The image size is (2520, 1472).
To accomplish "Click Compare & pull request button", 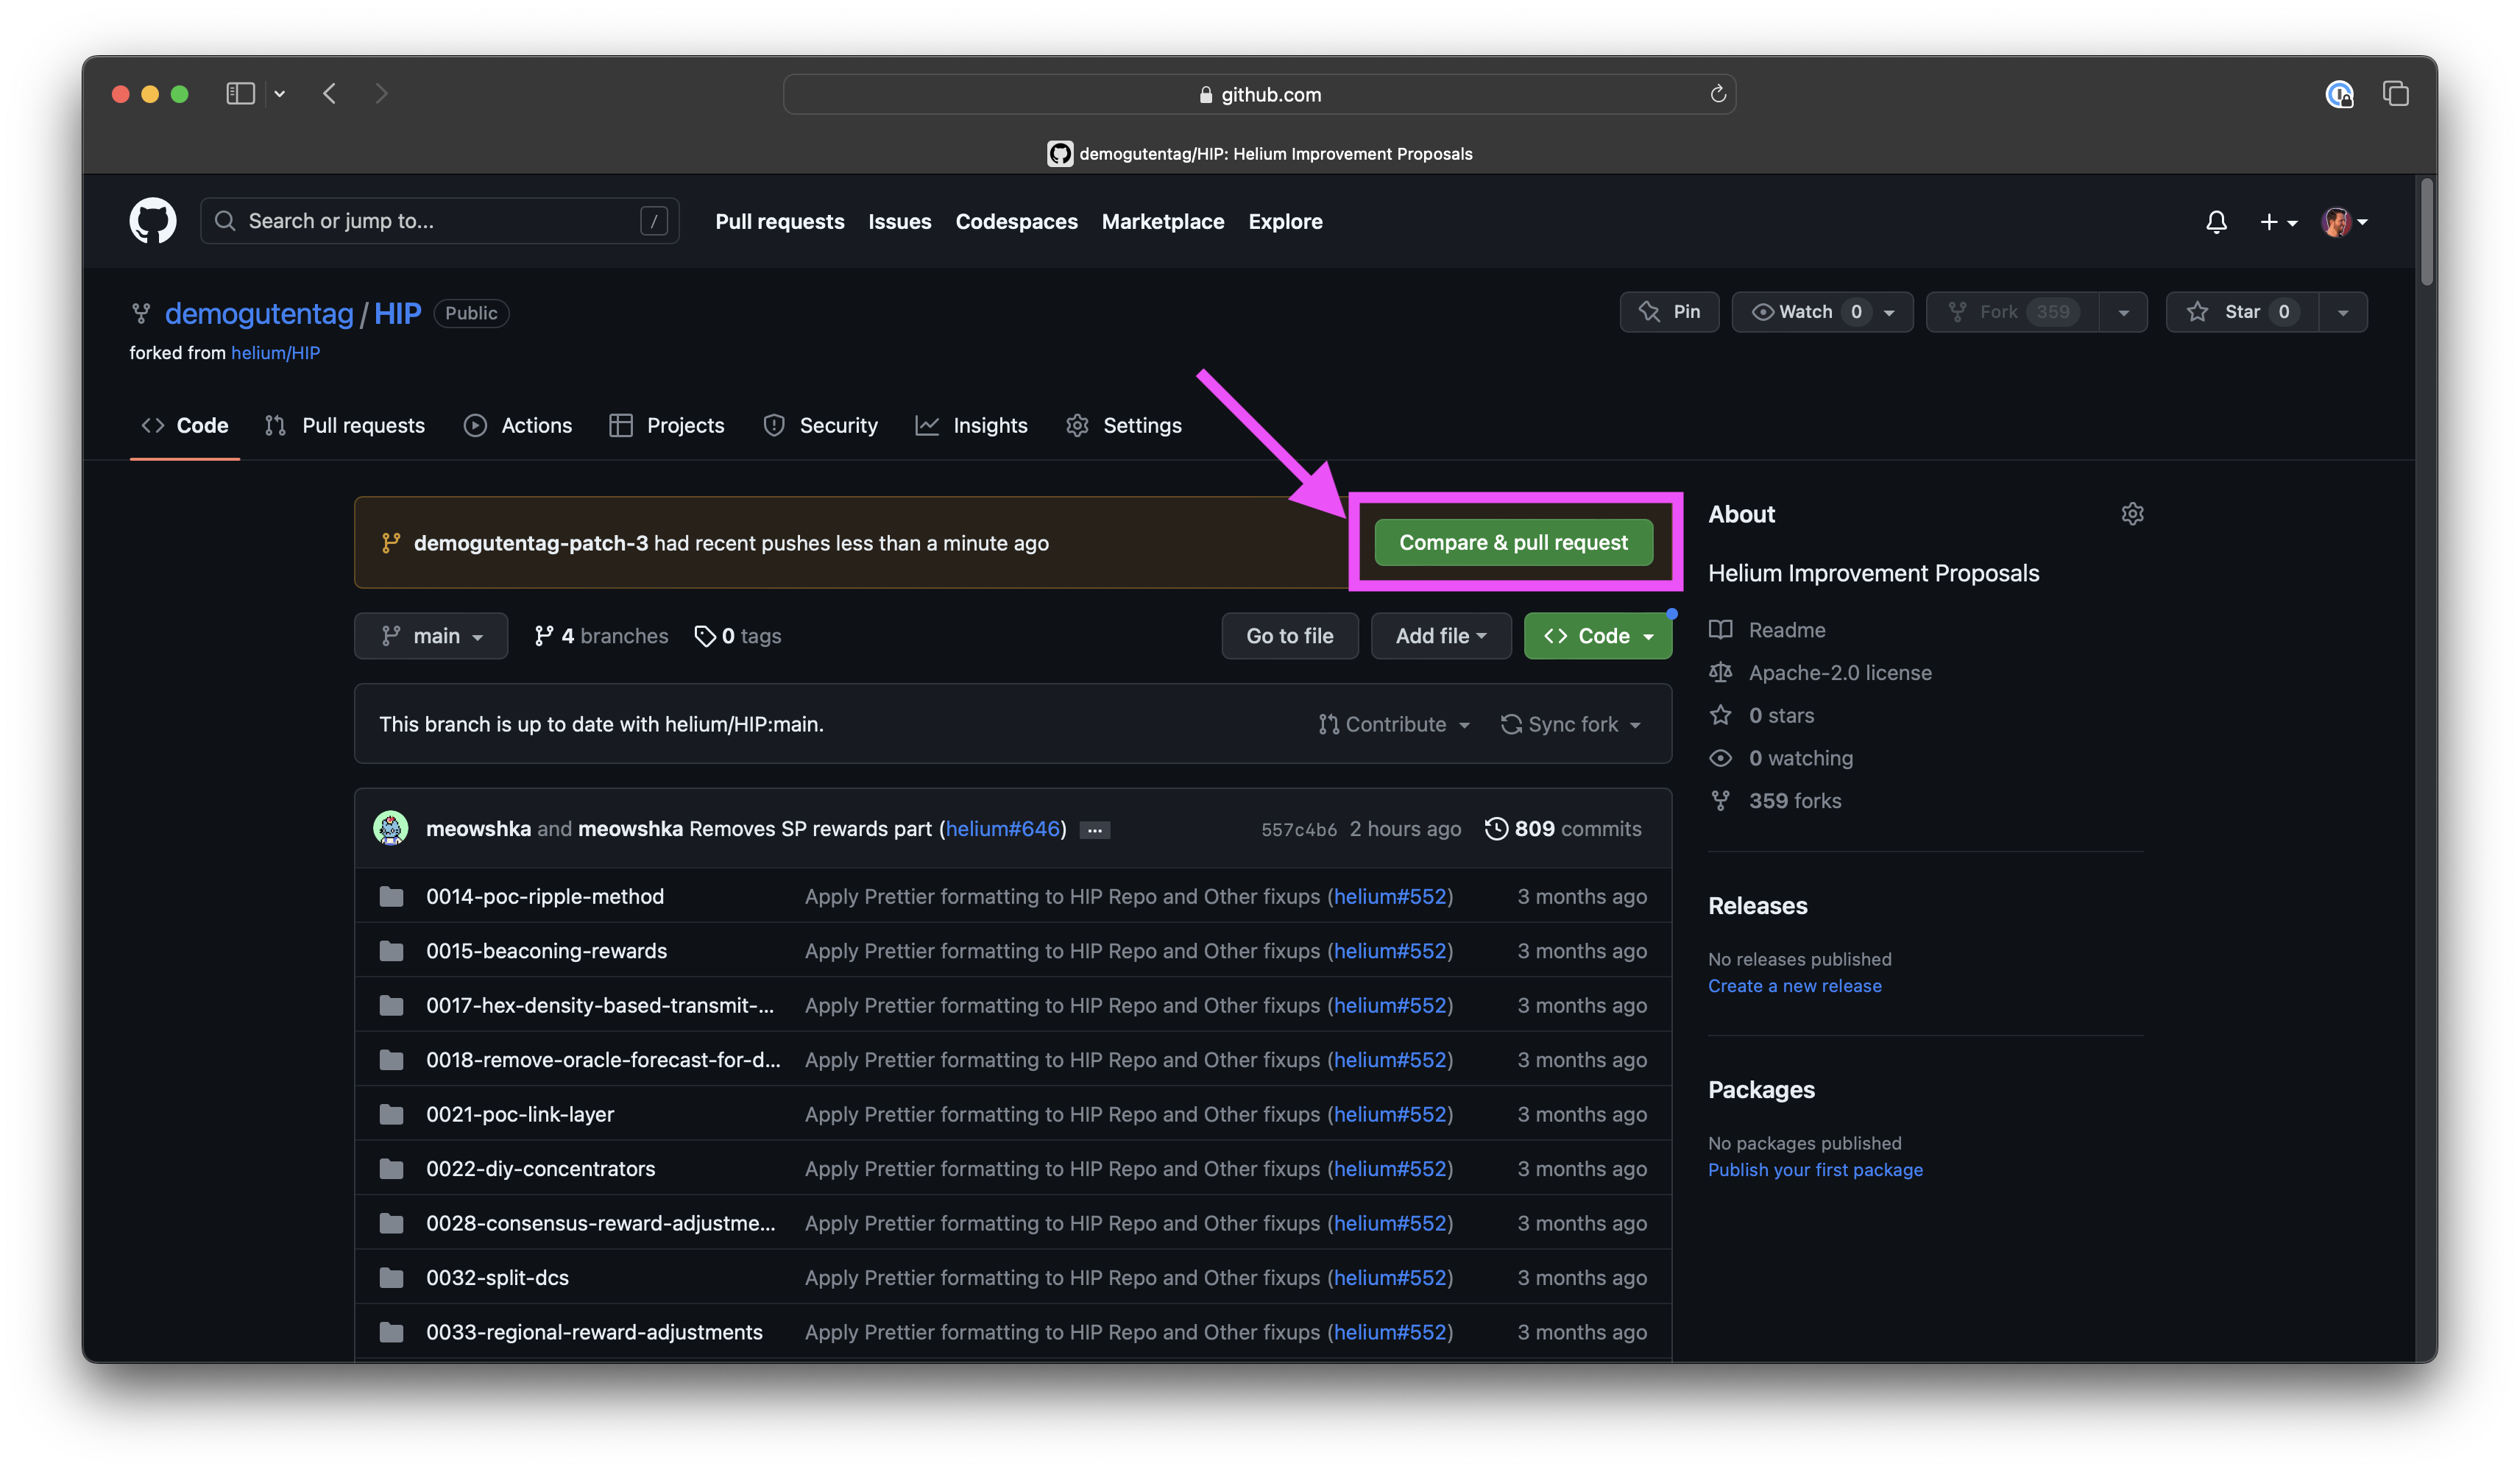I will (1513, 542).
